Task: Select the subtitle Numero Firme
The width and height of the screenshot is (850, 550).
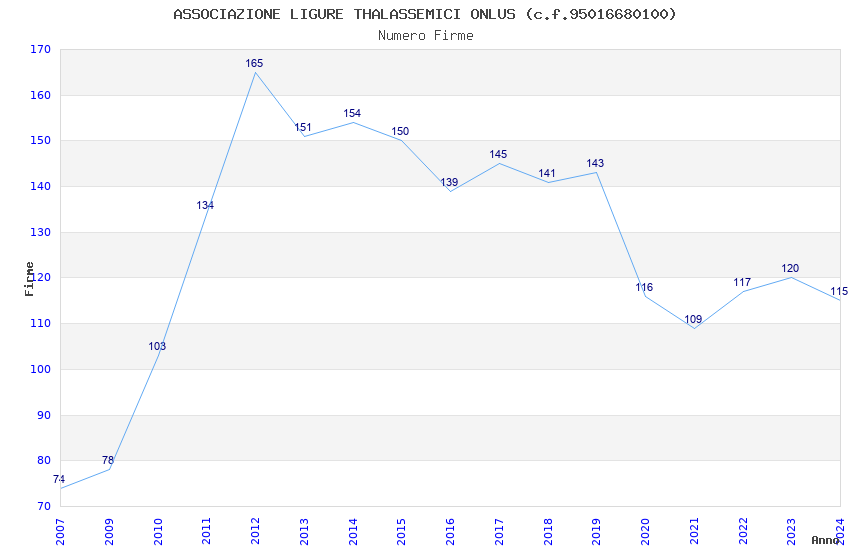Action: 426,36
